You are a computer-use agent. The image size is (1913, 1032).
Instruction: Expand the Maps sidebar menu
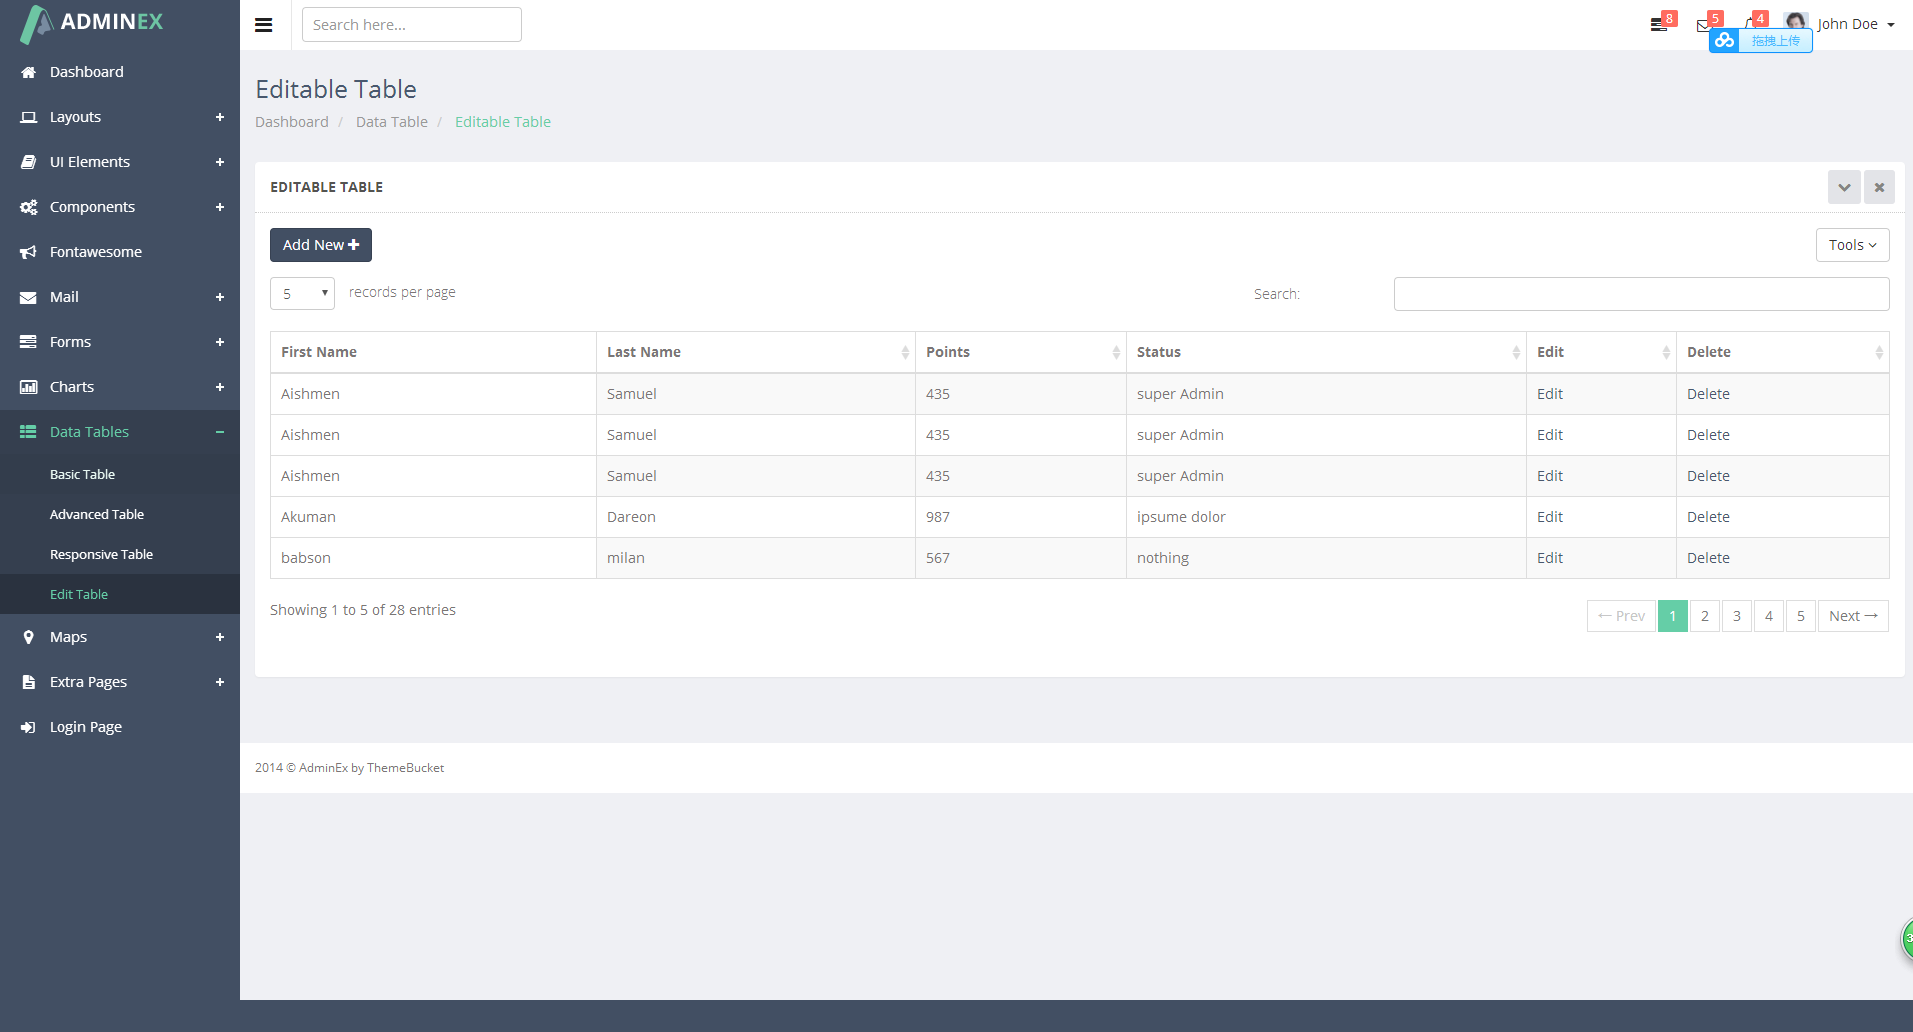(x=120, y=637)
